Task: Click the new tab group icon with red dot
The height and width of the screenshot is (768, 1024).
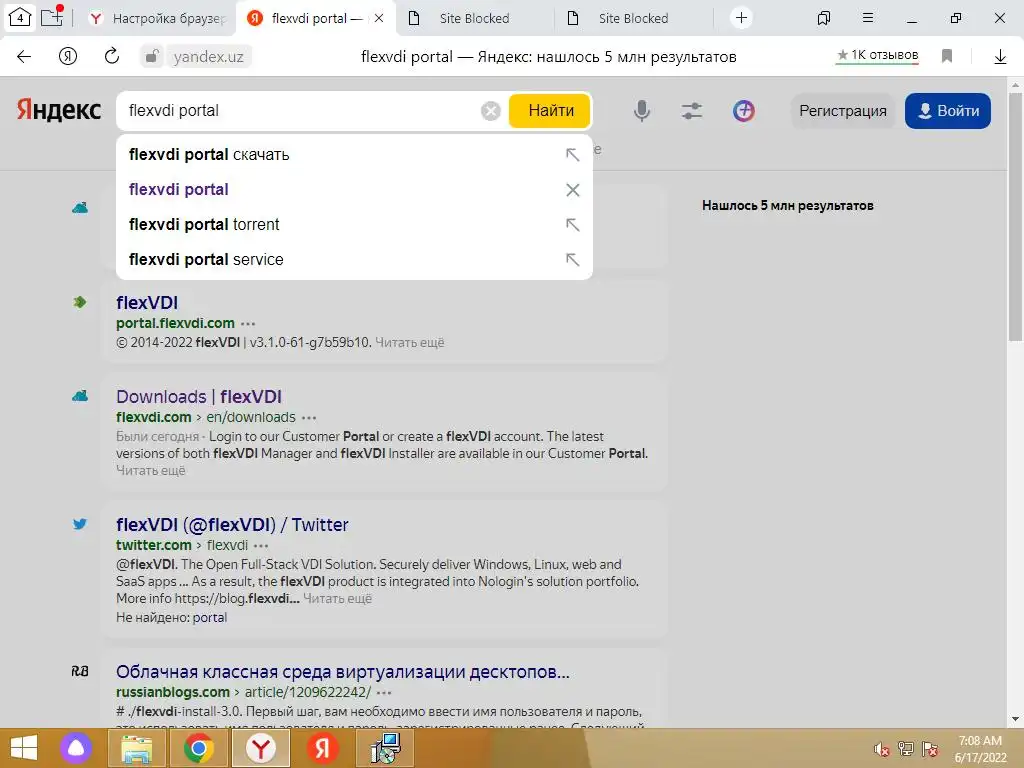Action: click(x=52, y=16)
